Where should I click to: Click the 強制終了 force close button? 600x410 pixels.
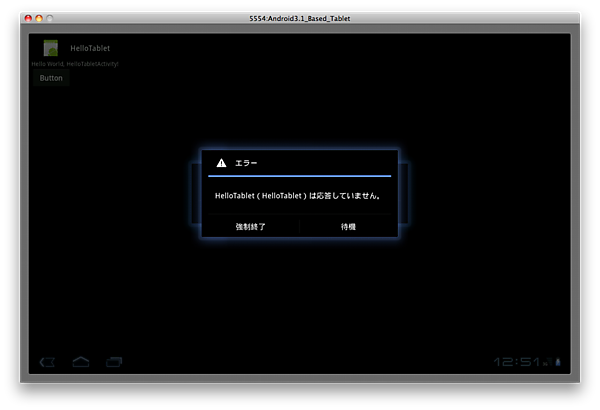point(251,227)
